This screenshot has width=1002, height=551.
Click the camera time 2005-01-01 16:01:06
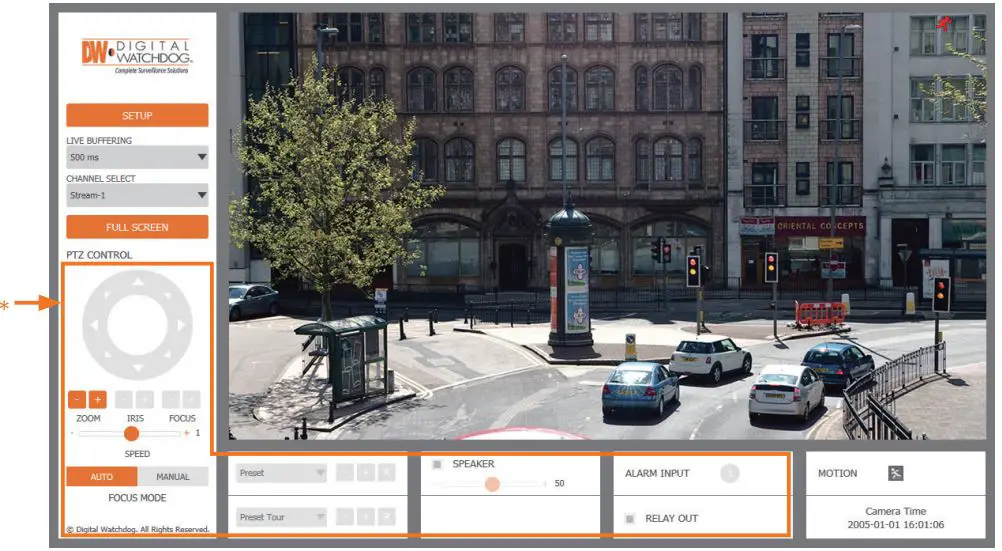coord(895,525)
